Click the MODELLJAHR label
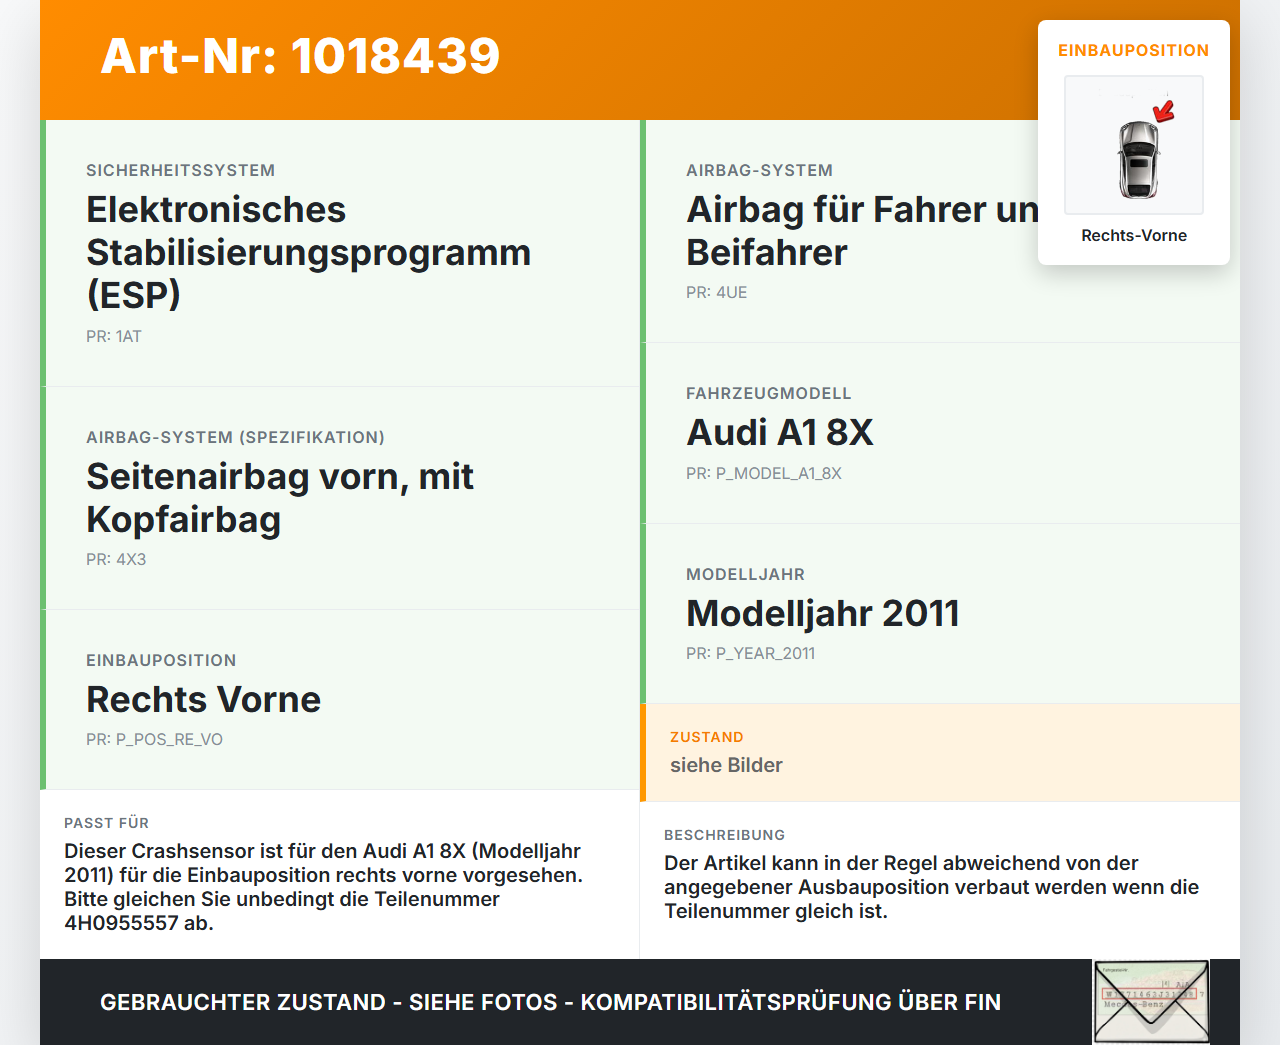The width and height of the screenshot is (1280, 1046). click(745, 574)
